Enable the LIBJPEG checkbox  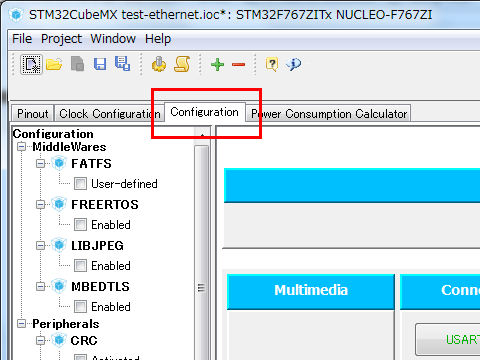click(80, 266)
